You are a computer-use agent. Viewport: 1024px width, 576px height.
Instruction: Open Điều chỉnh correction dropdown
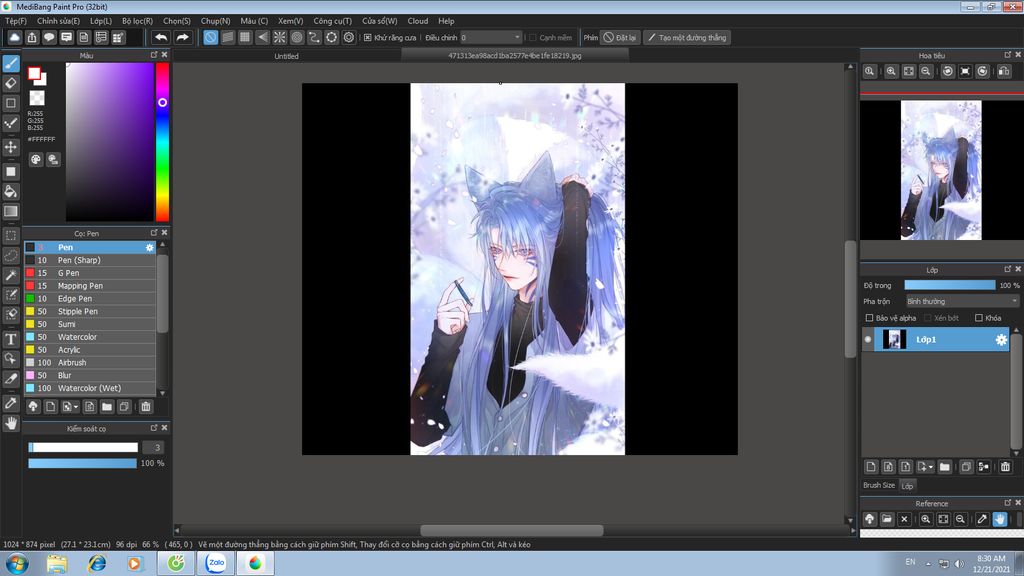491,37
